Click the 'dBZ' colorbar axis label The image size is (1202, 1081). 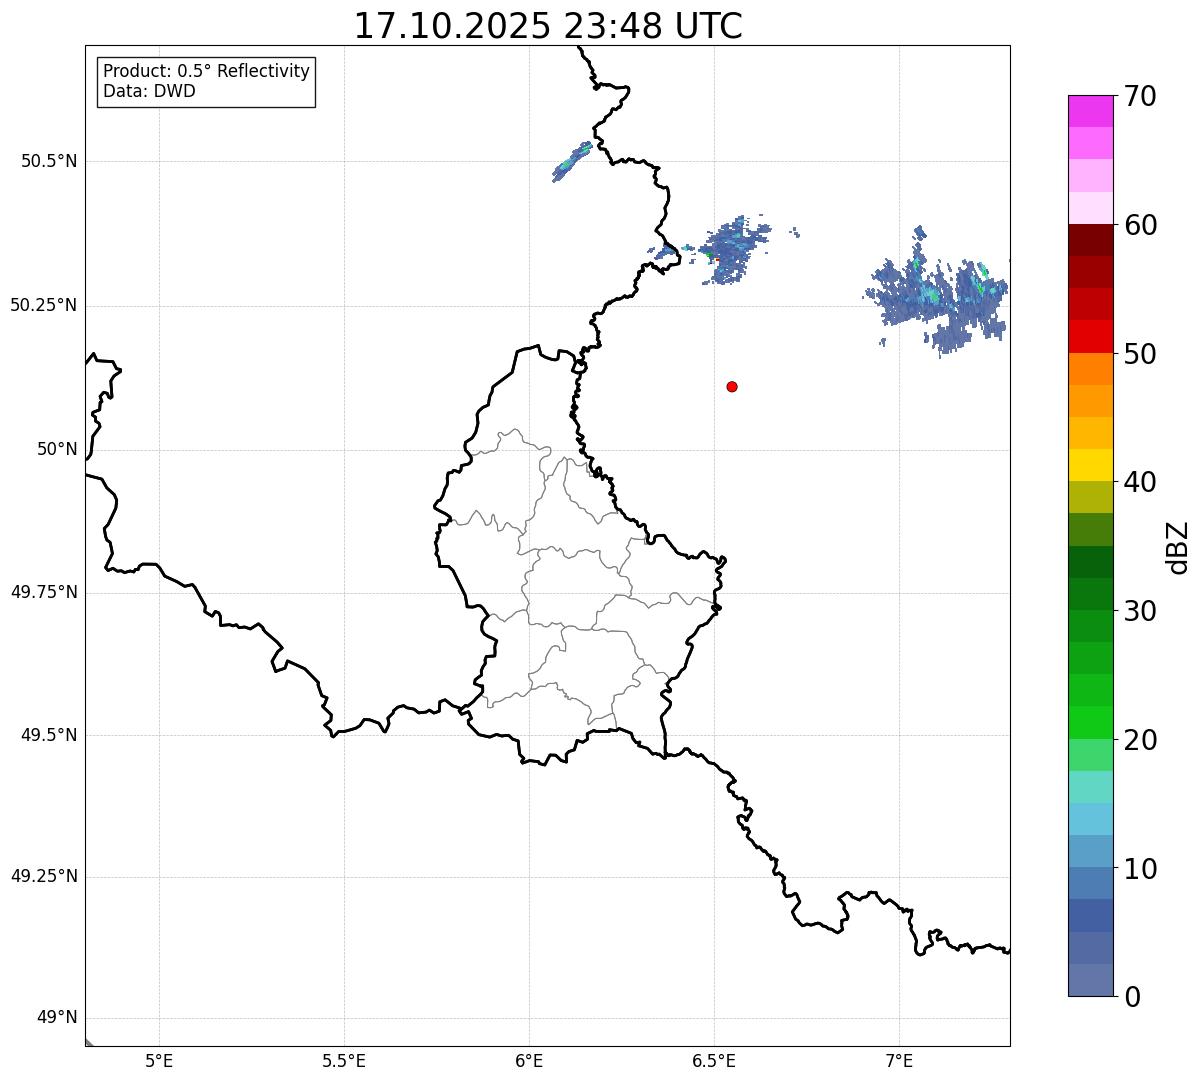point(1178,547)
